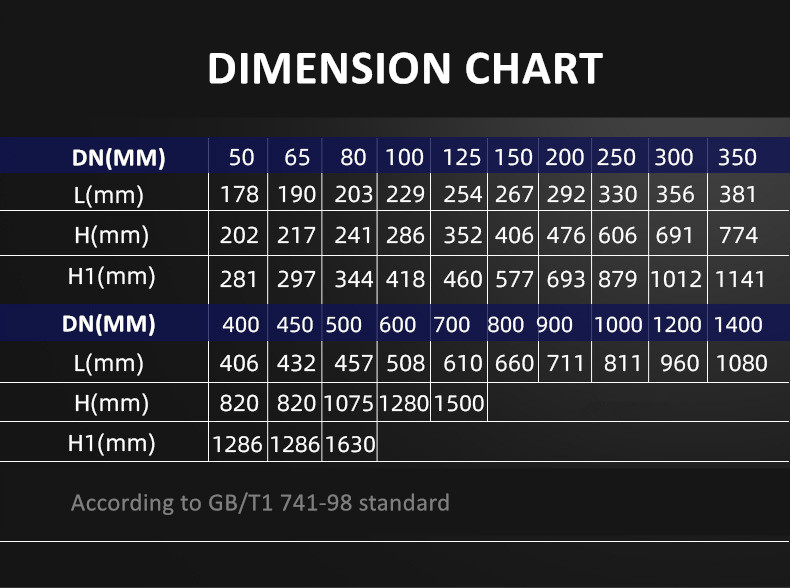Click the L value 811

click(622, 363)
